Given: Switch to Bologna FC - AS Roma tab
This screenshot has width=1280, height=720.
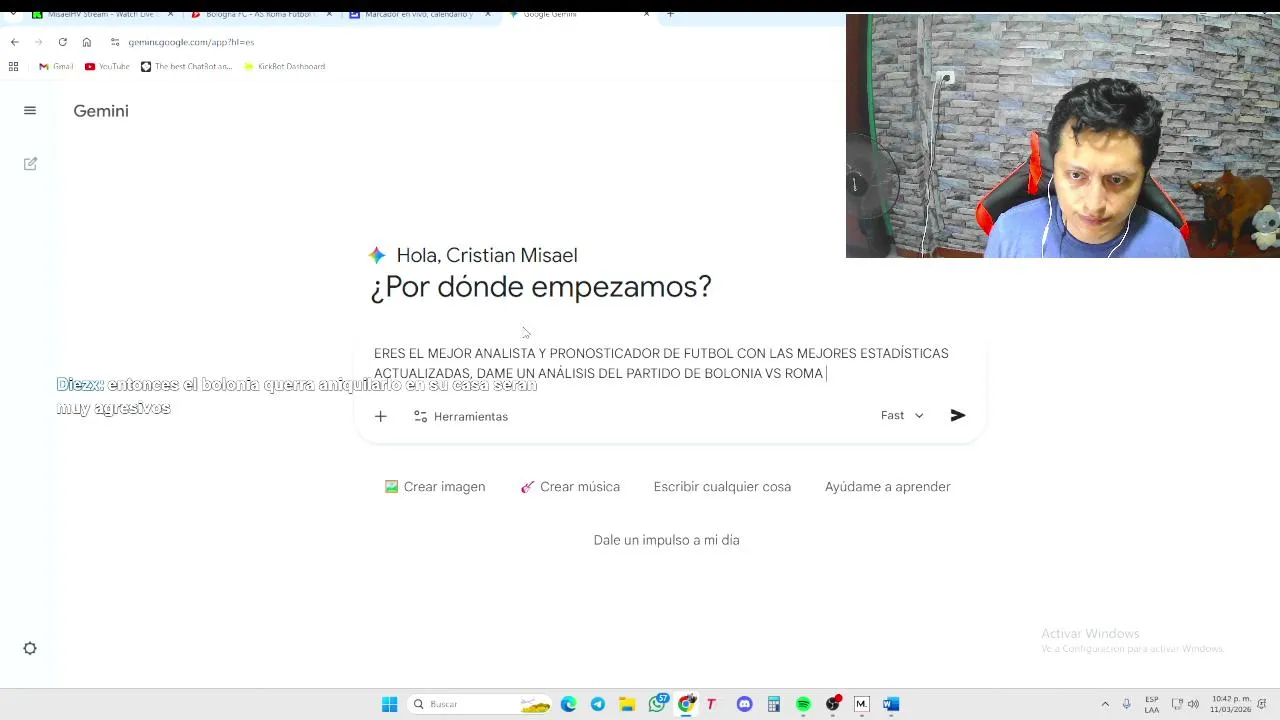Looking at the screenshot, I should pos(260,14).
